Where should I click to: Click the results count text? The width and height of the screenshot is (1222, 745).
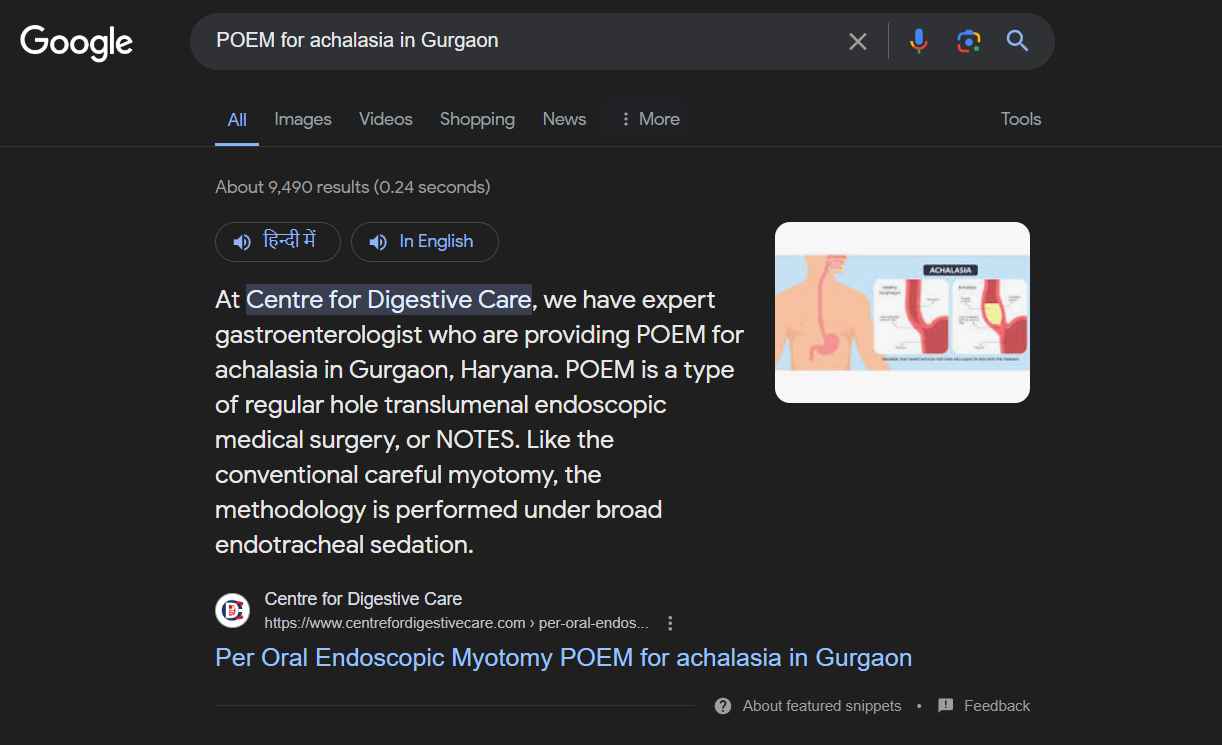[x=353, y=187]
